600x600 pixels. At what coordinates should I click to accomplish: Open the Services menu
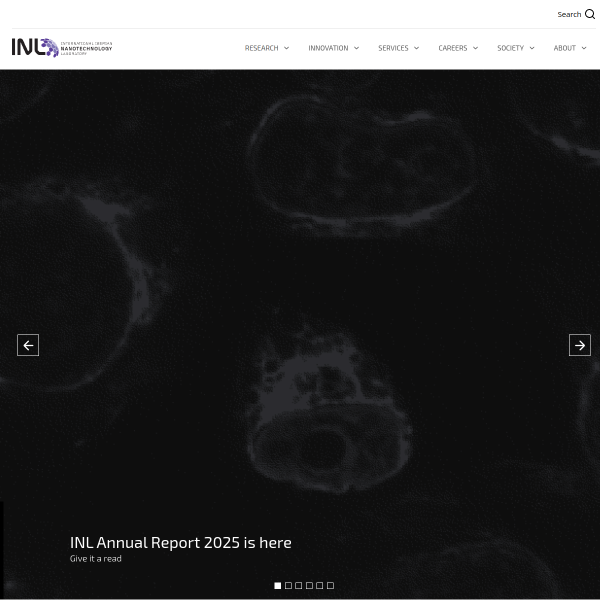pyautogui.click(x=393, y=48)
